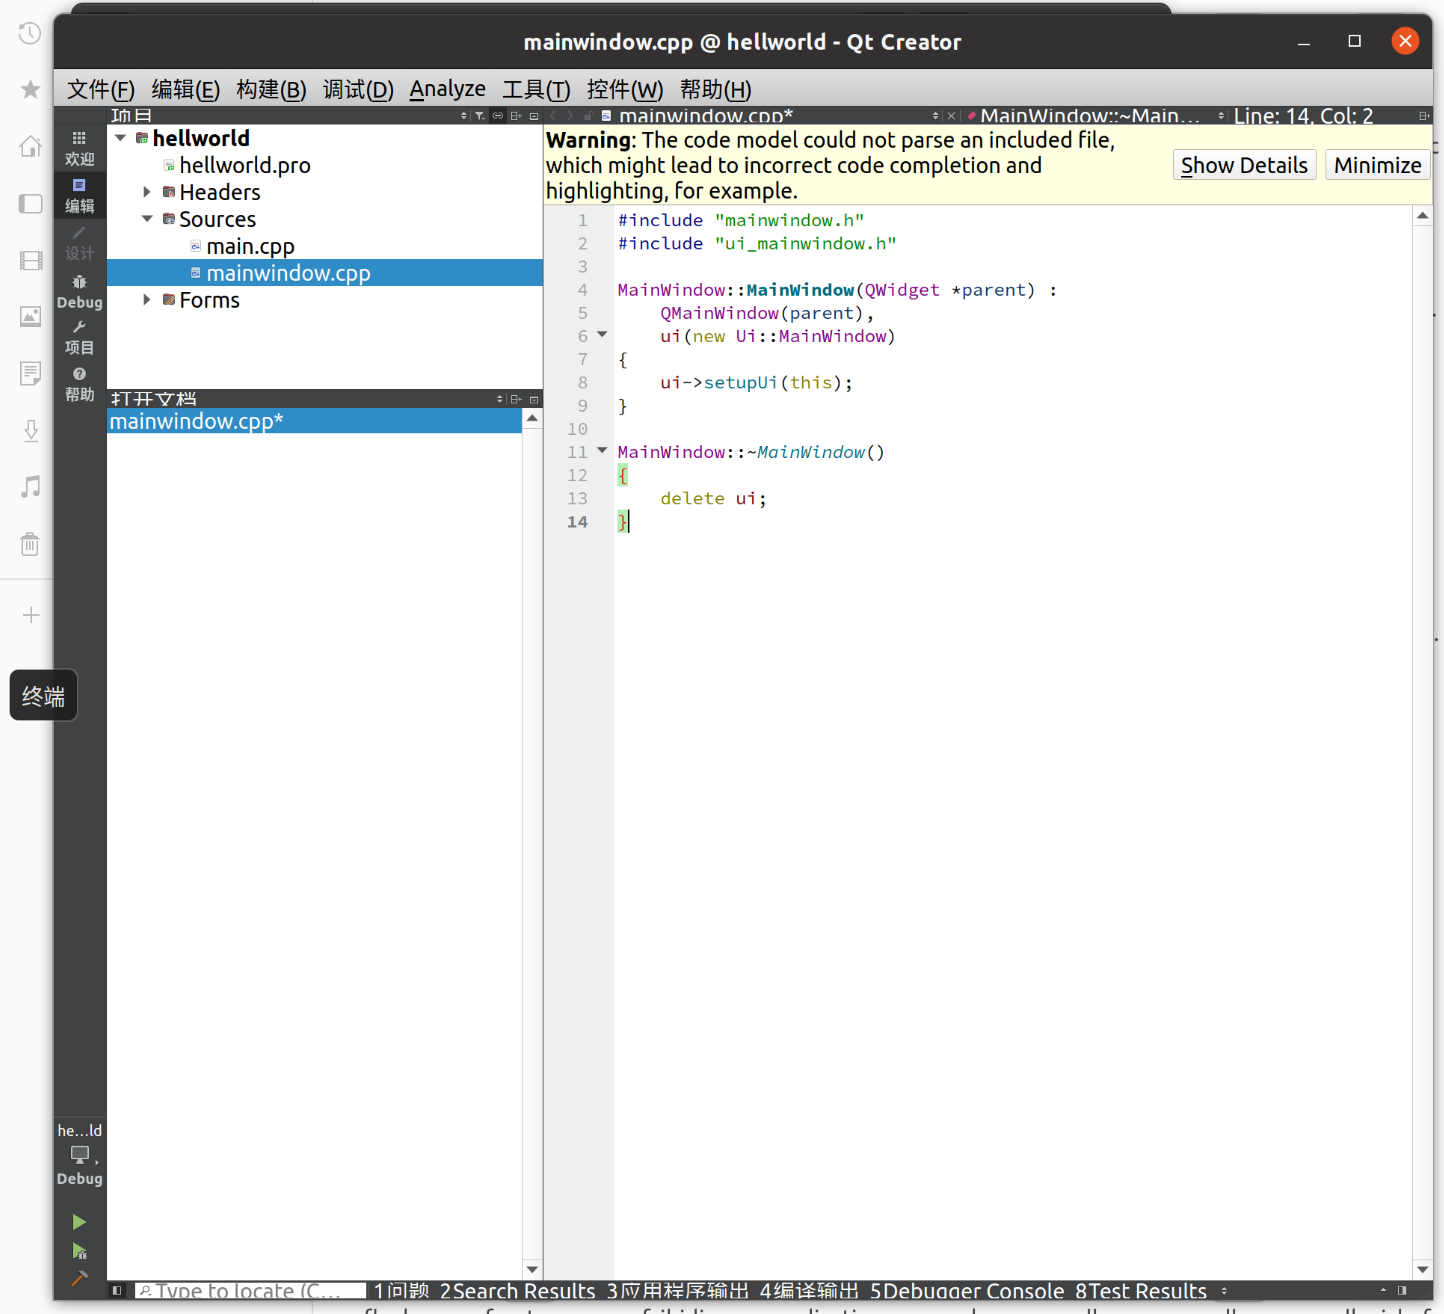Toggle the left sidebar visibility
Viewport: 1444px width, 1314px height.
click(117, 1290)
